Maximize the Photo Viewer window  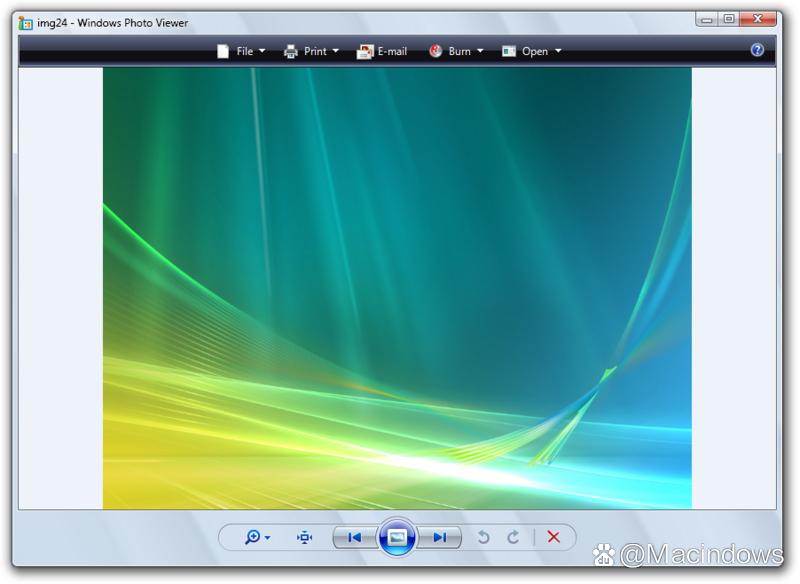click(x=729, y=19)
